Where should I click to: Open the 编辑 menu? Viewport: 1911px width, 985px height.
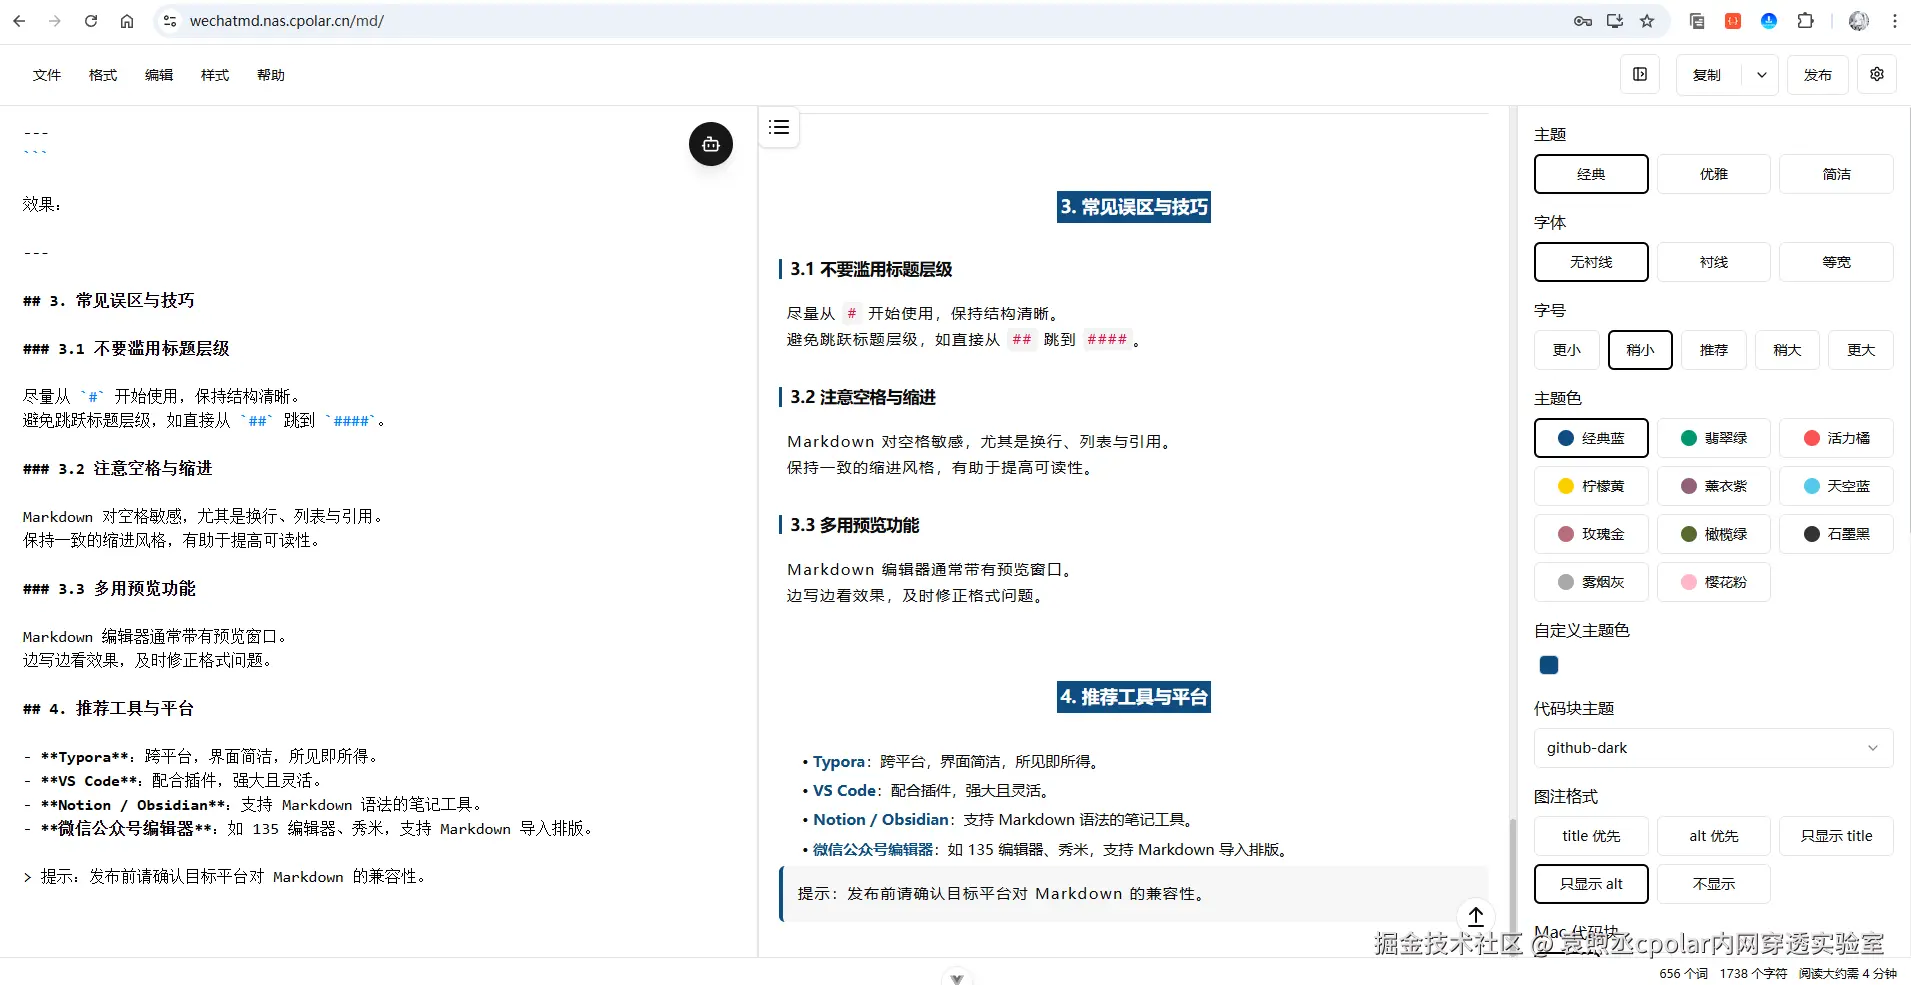[x=159, y=75]
